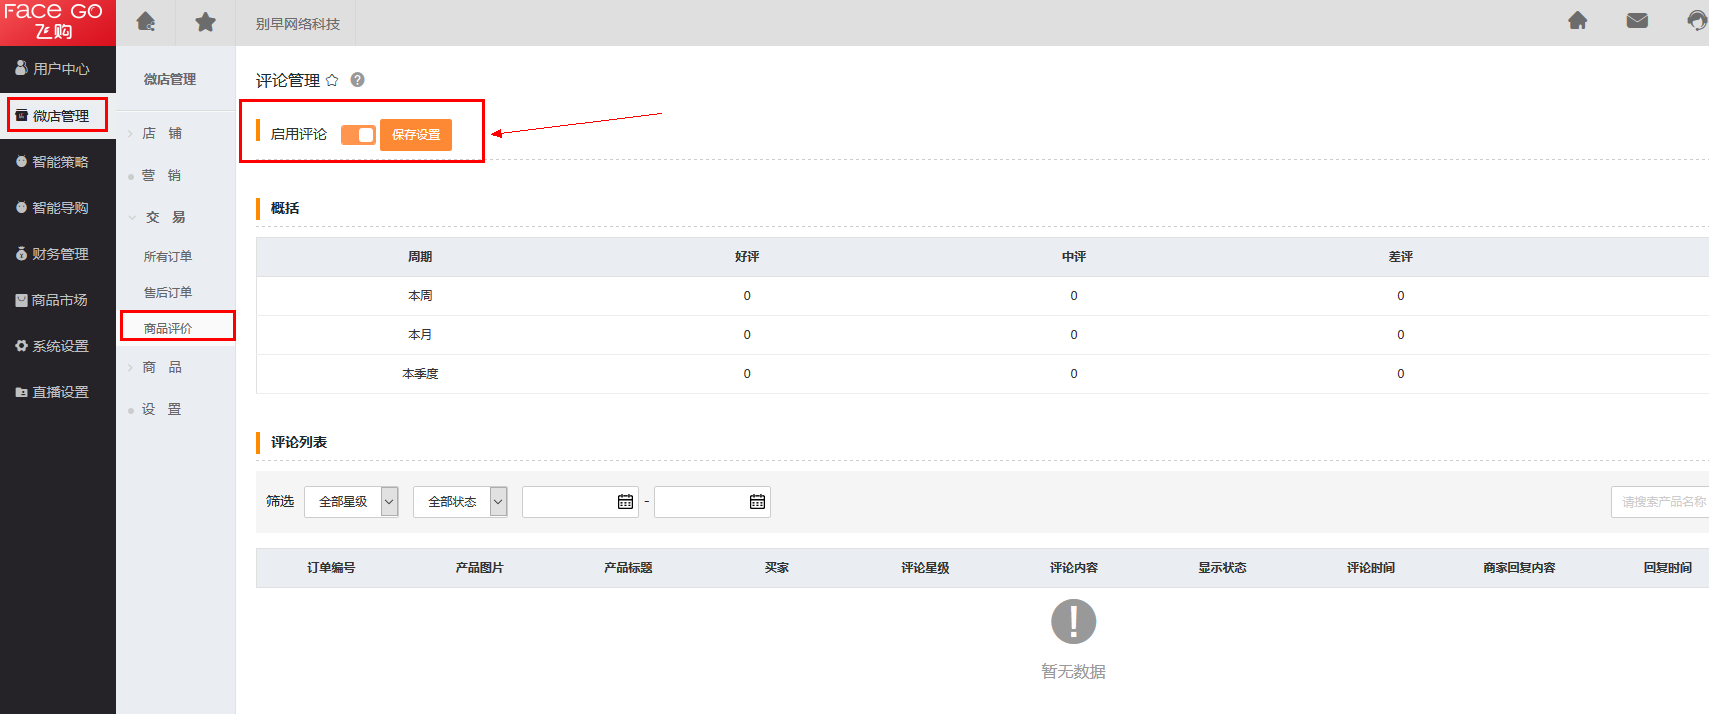Click the star favorites icon in the top bar
The width and height of the screenshot is (1709, 714).
(205, 22)
